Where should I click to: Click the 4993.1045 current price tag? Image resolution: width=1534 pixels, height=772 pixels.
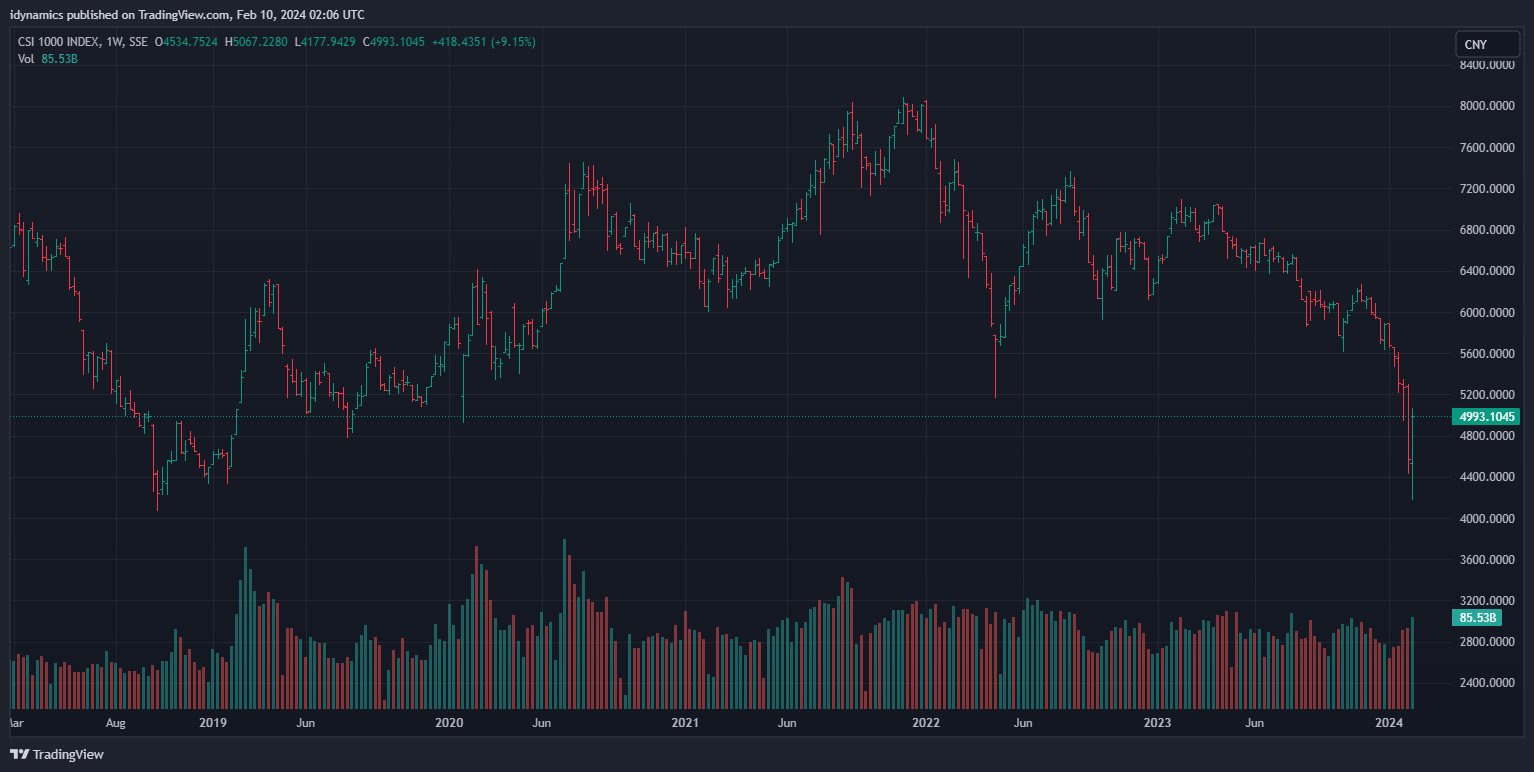pyautogui.click(x=1487, y=416)
